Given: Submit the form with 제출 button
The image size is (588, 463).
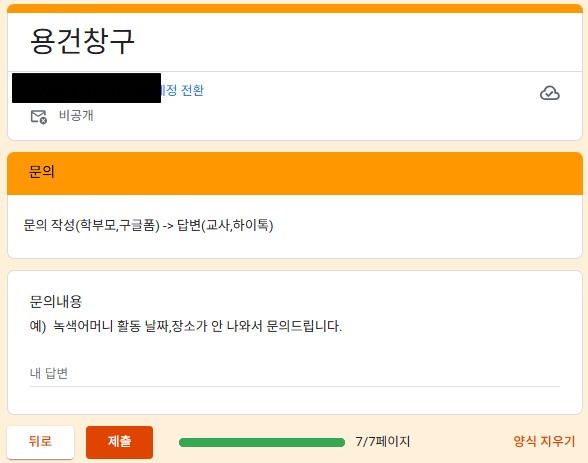Looking at the screenshot, I should click(119, 442).
